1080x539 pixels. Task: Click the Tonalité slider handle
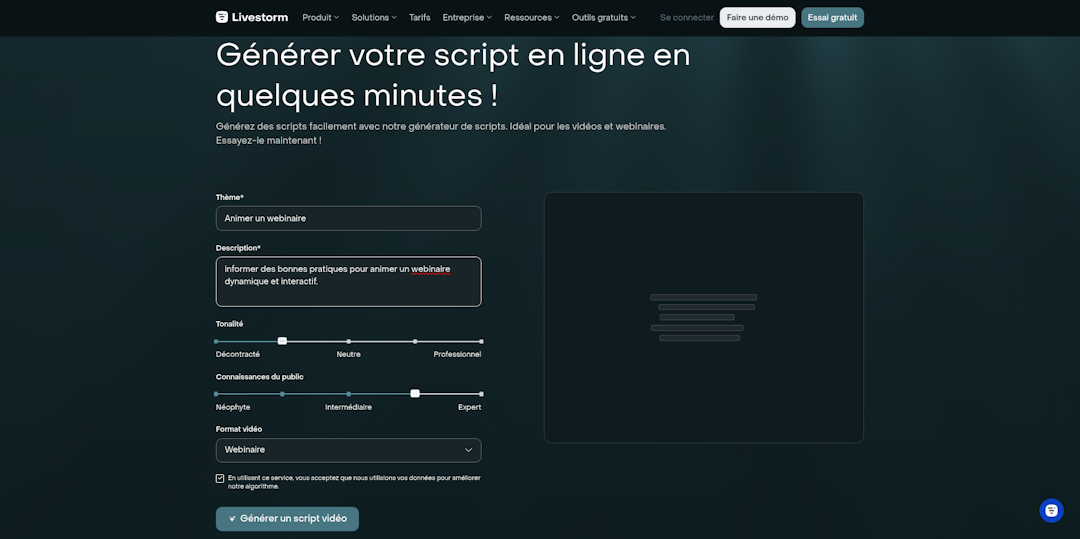282,341
